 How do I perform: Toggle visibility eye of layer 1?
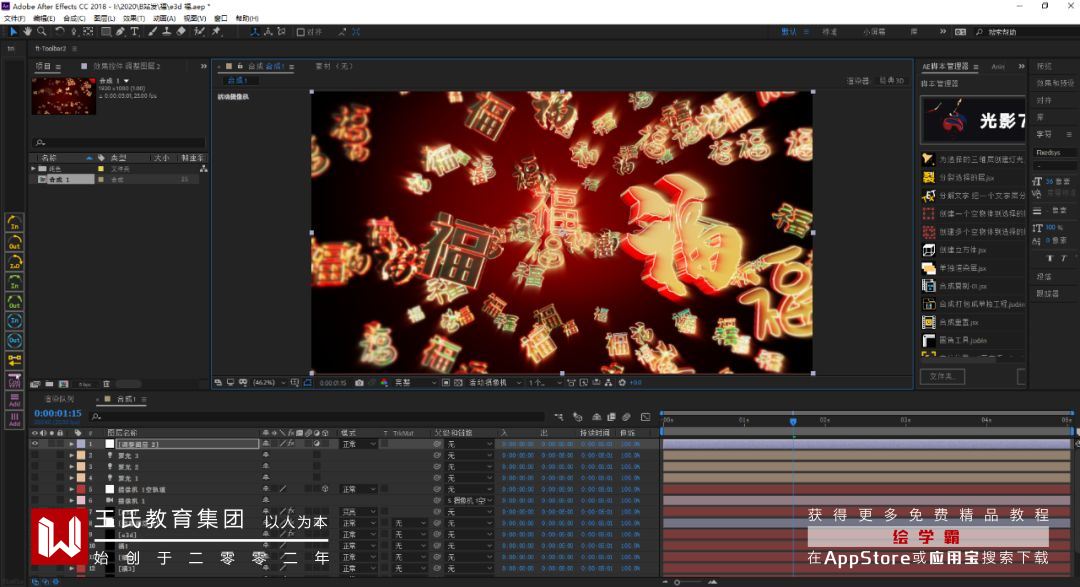coord(35,443)
